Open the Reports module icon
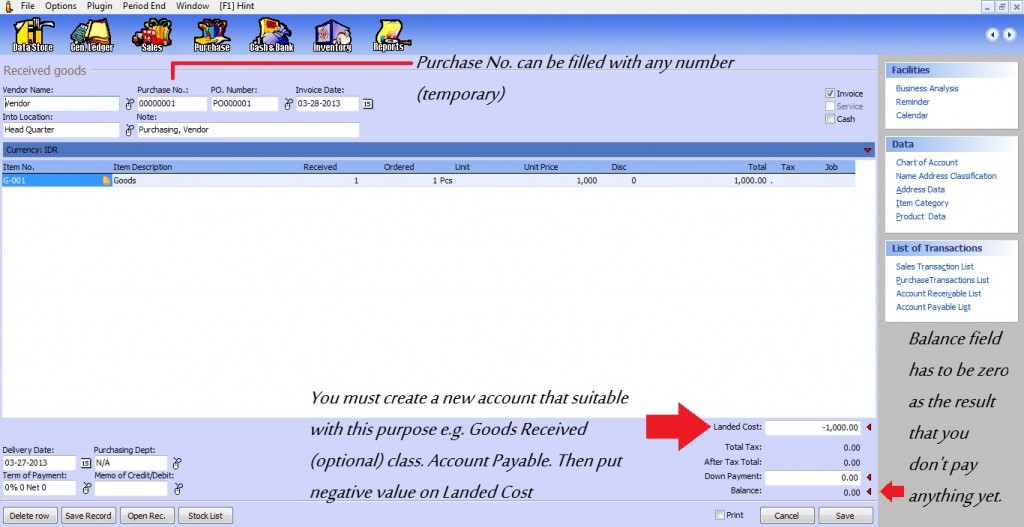This screenshot has width=1024, height=527. 389,36
